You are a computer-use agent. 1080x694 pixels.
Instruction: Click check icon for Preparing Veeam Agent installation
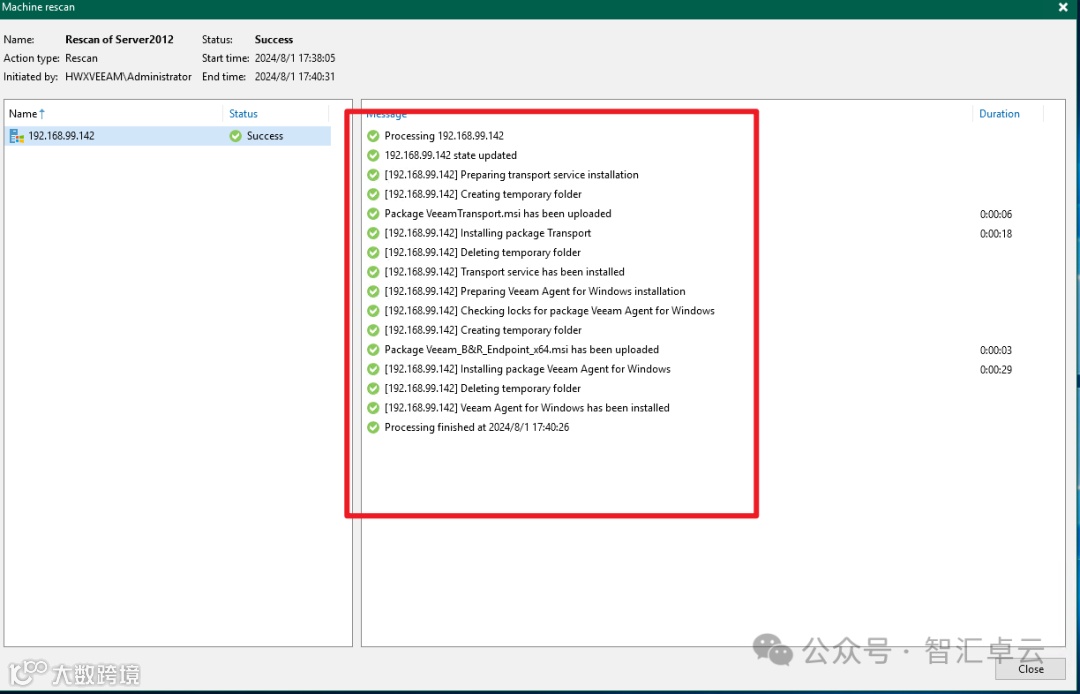tap(373, 291)
